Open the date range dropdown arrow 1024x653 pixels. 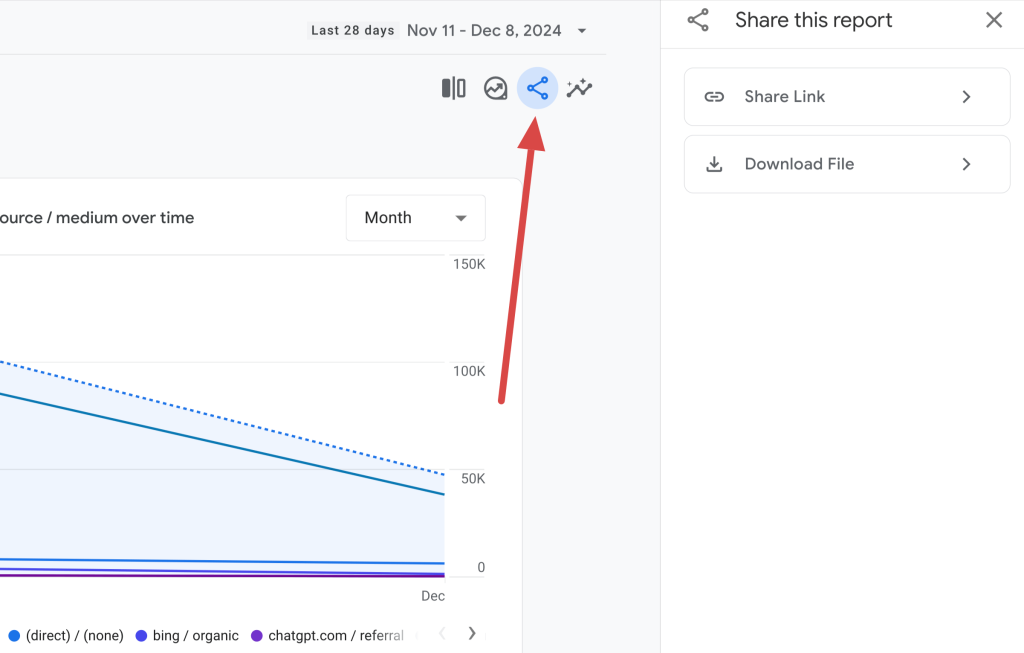coord(582,31)
